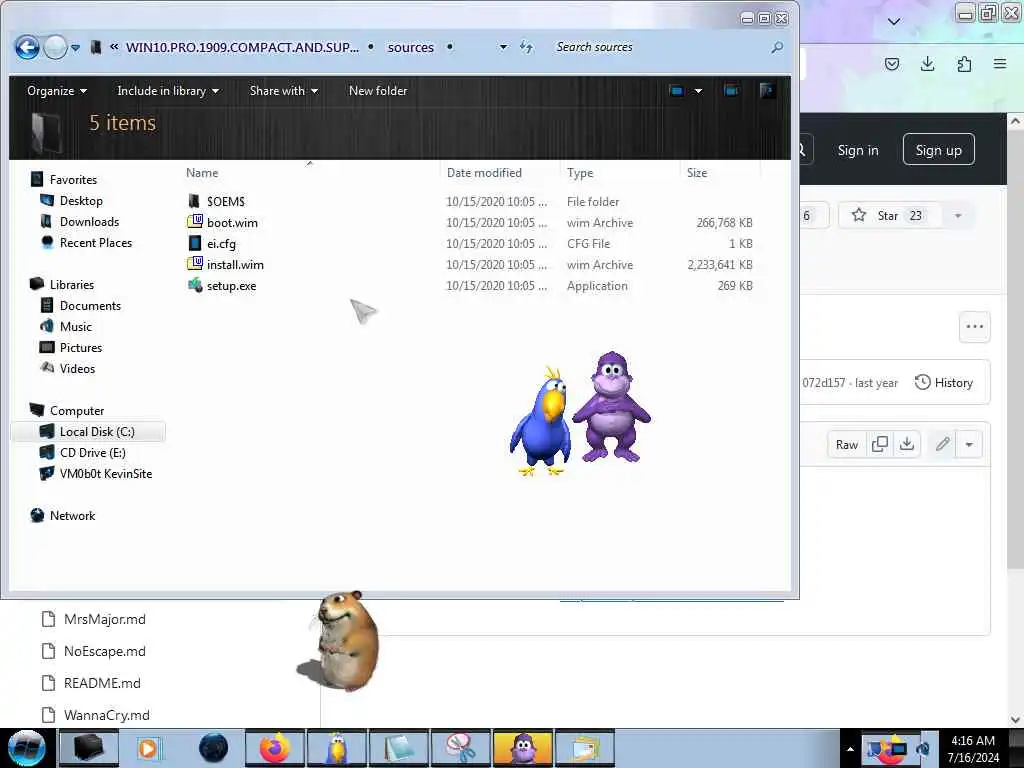Open Firefox extensions puzzle icon
This screenshot has width=1024, height=768.
click(x=964, y=63)
